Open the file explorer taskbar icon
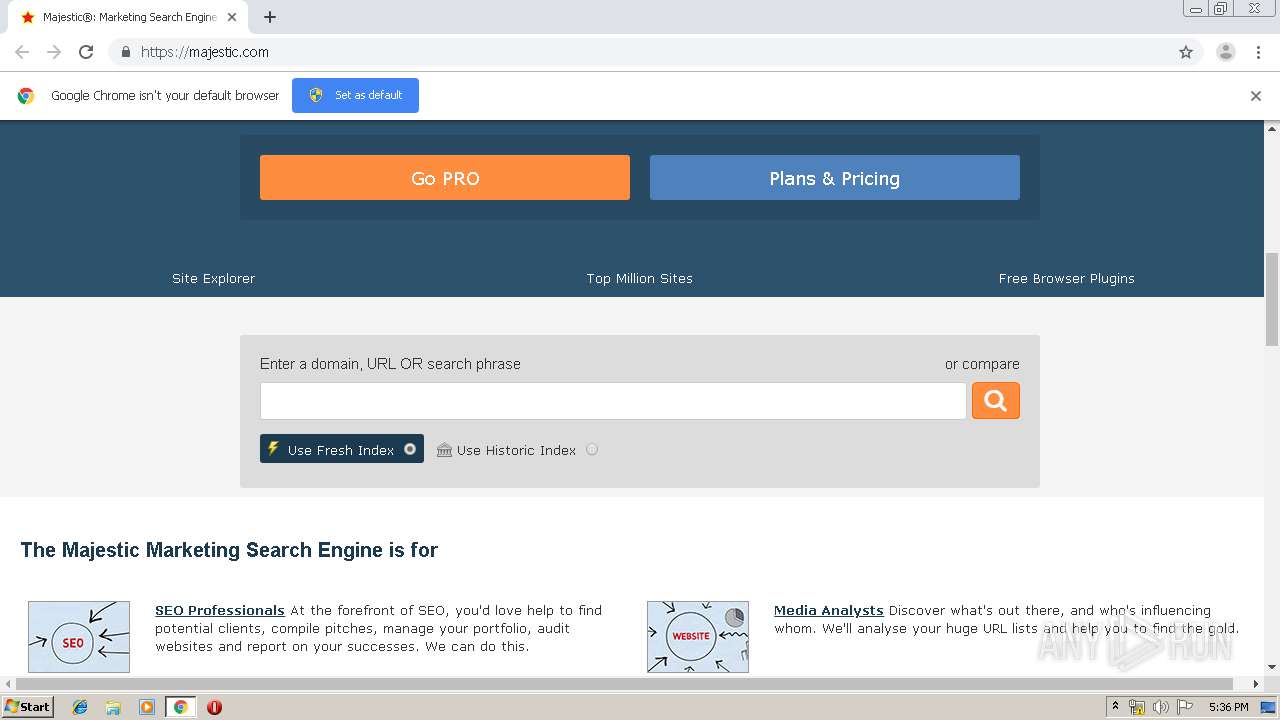1280x720 pixels. click(x=113, y=707)
